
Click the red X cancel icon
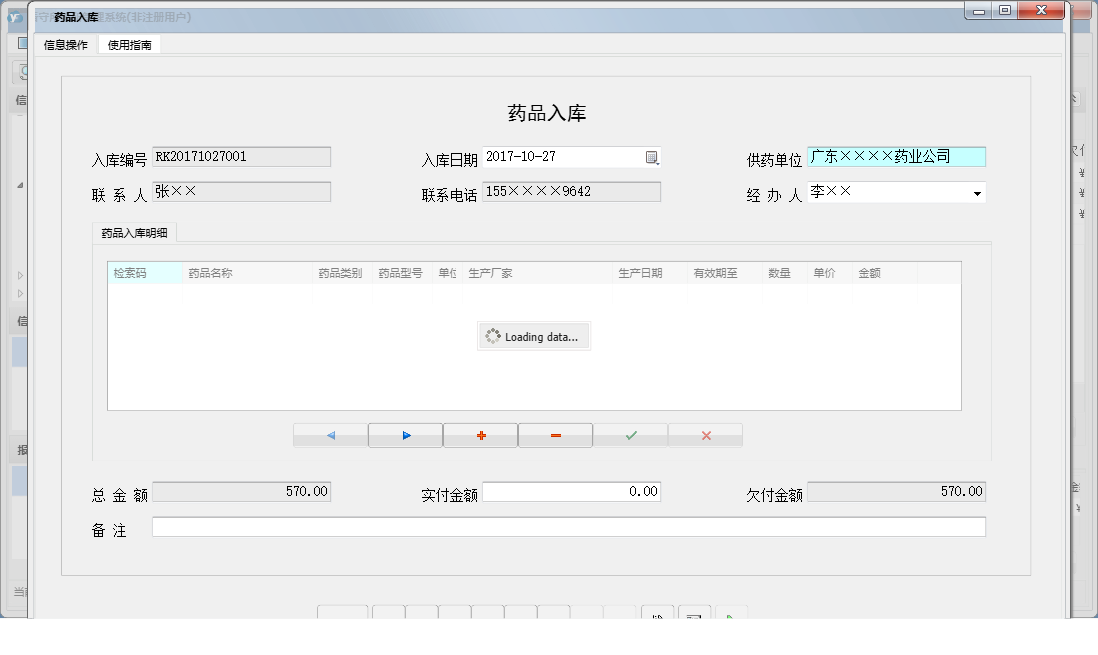point(705,434)
